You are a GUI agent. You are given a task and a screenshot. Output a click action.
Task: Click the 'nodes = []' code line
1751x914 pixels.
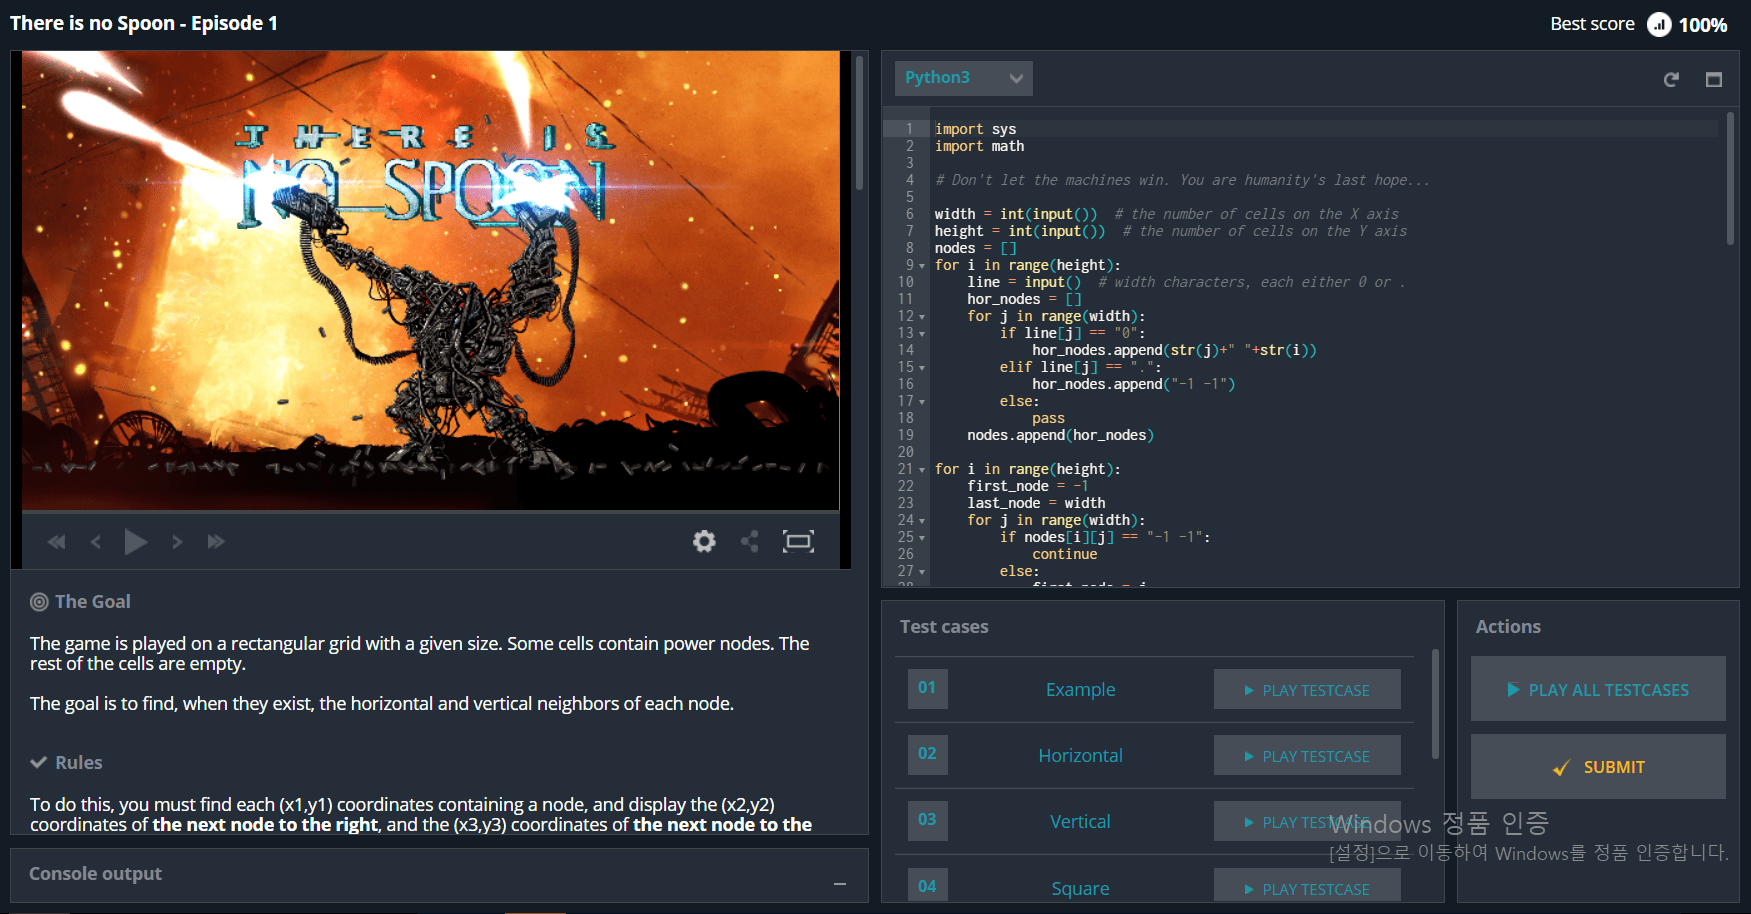click(x=975, y=248)
